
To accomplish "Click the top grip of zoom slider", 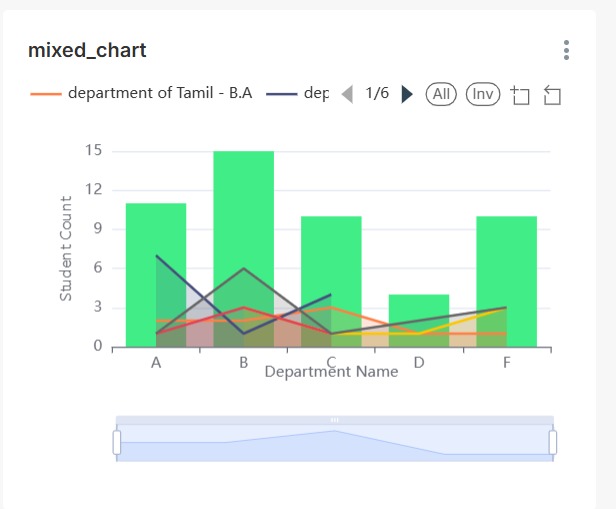I will pyautogui.click(x=334, y=420).
